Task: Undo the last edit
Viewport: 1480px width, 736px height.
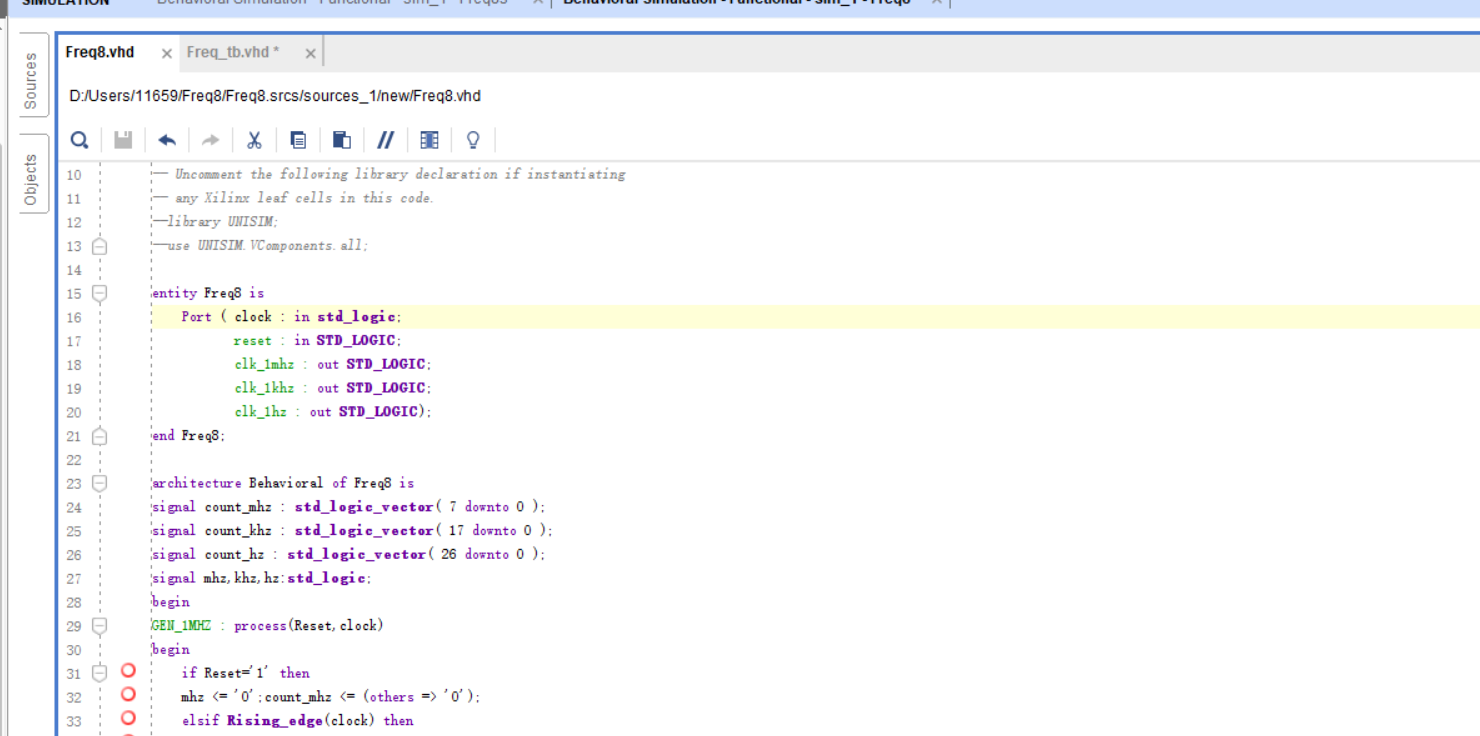Action: point(167,140)
